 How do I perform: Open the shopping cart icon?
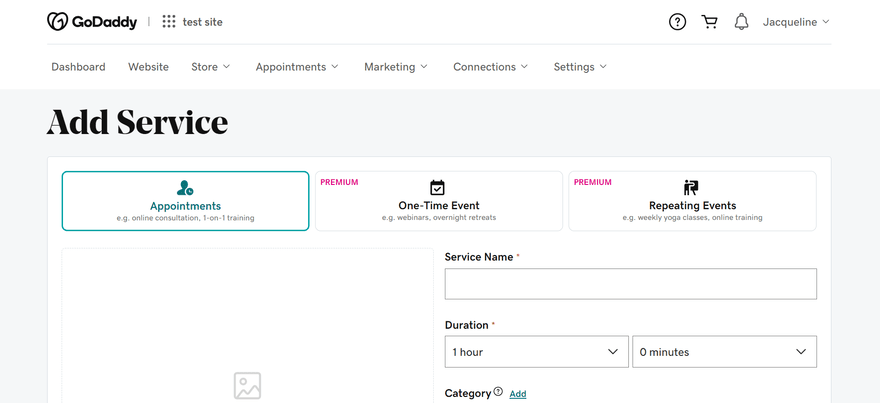pyautogui.click(x=709, y=22)
